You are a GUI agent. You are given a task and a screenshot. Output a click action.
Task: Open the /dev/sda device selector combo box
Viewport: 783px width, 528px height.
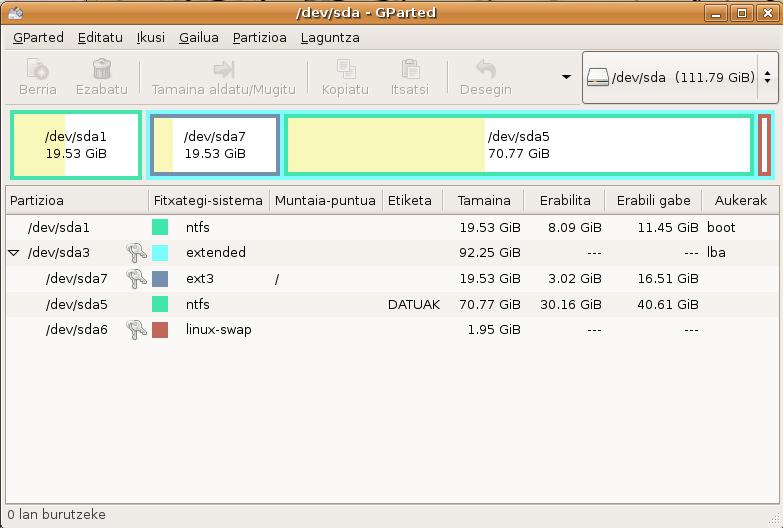tap(680, 77)
